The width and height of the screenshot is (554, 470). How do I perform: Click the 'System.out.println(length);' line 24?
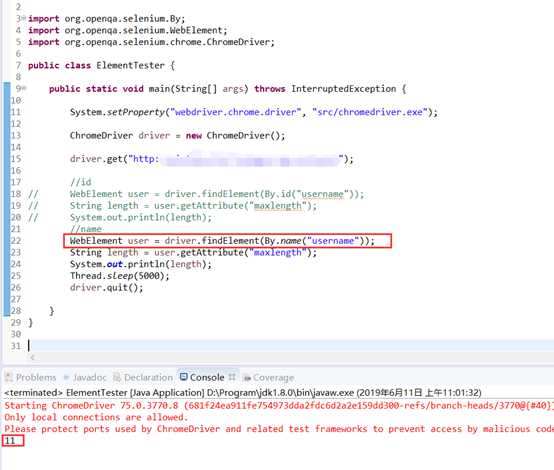[x=141, y=264]
